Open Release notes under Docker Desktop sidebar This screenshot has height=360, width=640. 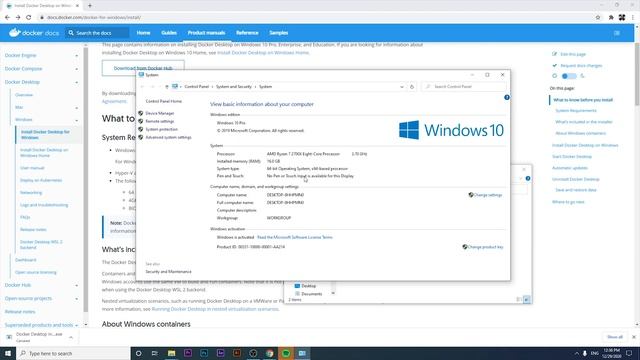(33, 230)
